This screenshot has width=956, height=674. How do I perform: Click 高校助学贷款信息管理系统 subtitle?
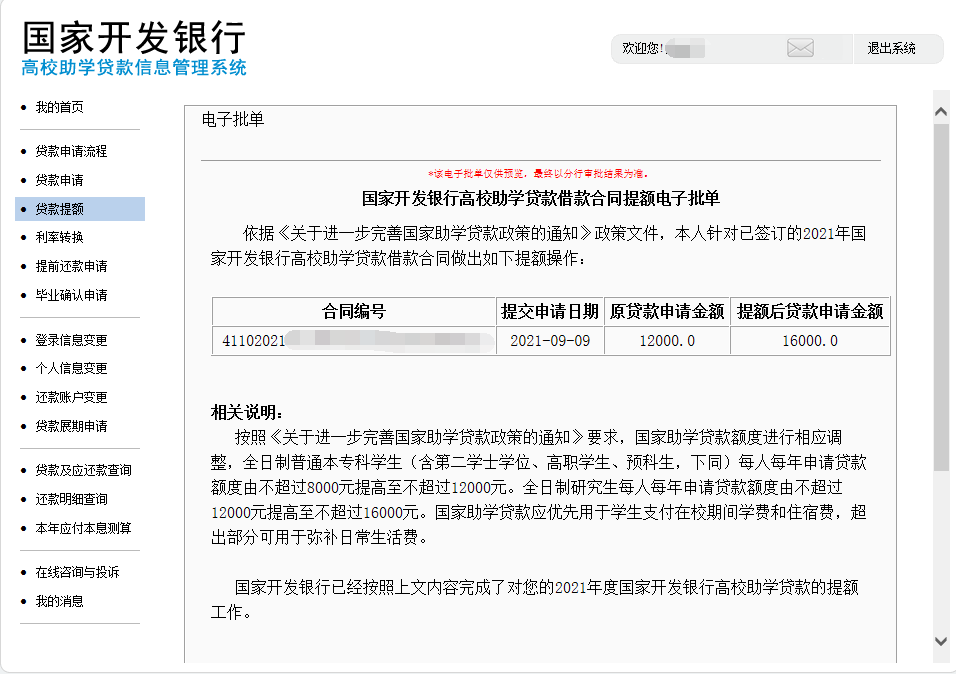click(134, 68)
